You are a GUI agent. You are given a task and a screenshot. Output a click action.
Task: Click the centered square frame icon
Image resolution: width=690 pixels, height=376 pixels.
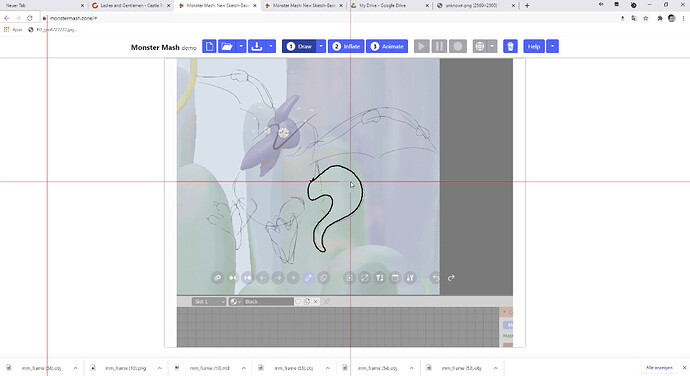[349, 278]
